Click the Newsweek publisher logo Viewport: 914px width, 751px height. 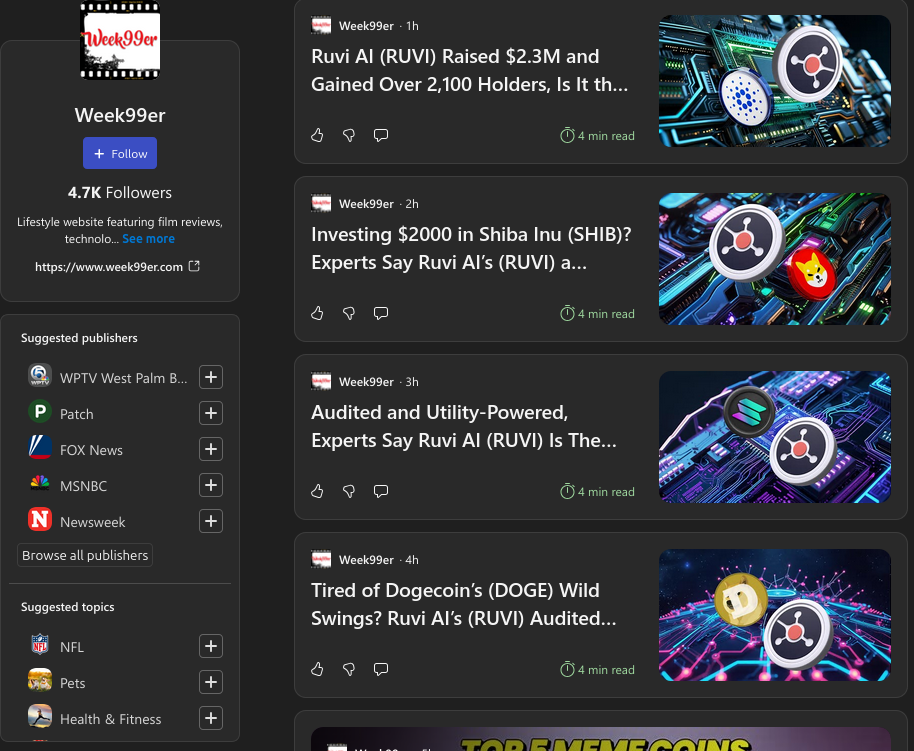pyautogui.click(x=40, y=520)
